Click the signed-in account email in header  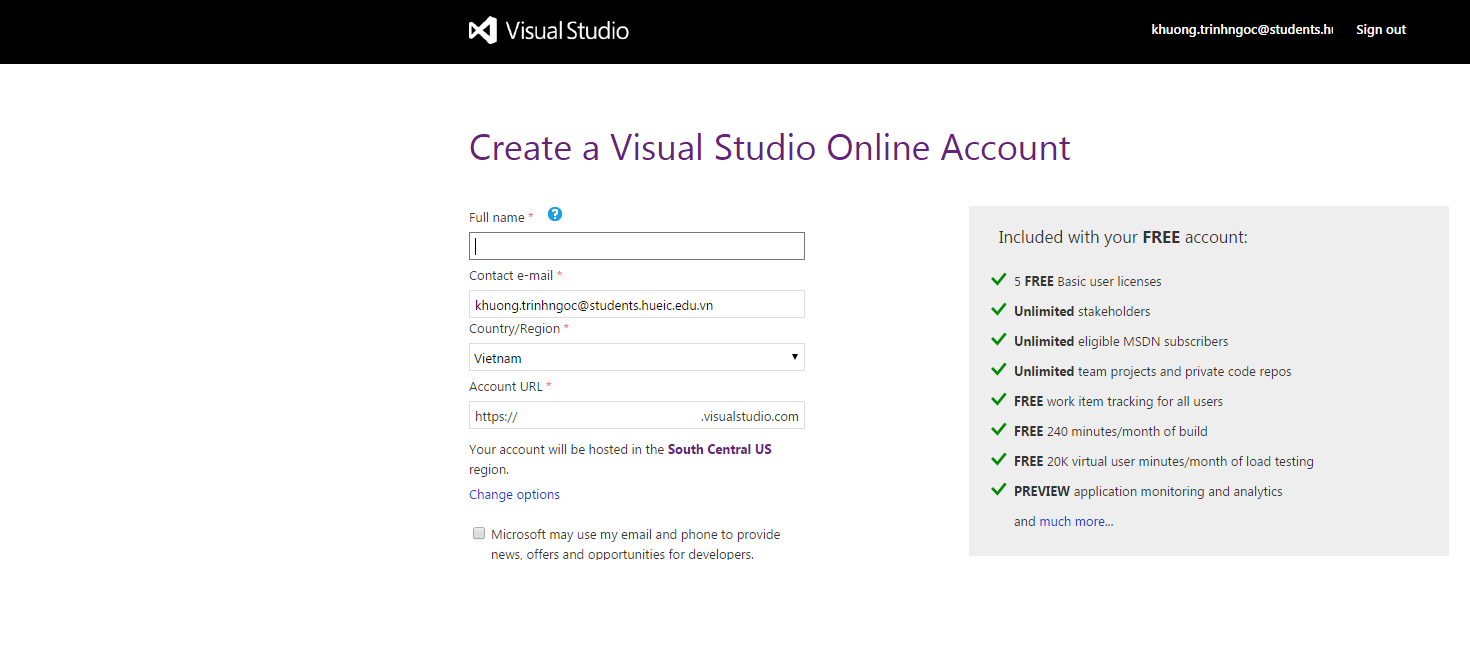1242,30
